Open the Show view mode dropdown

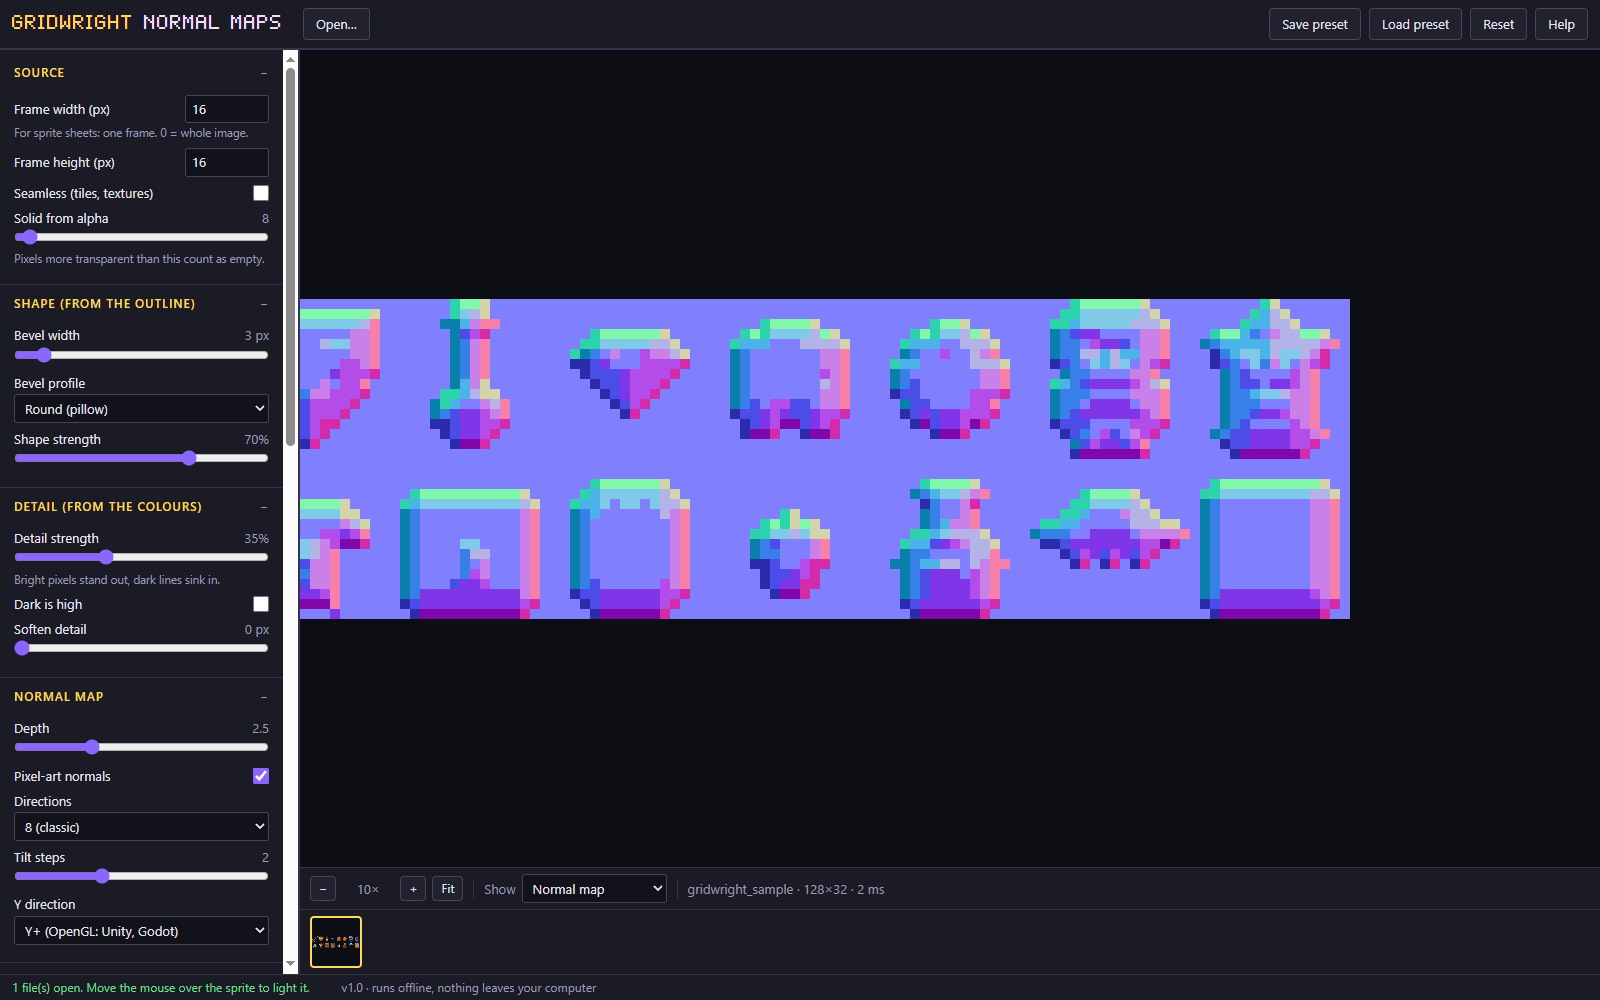594,889
